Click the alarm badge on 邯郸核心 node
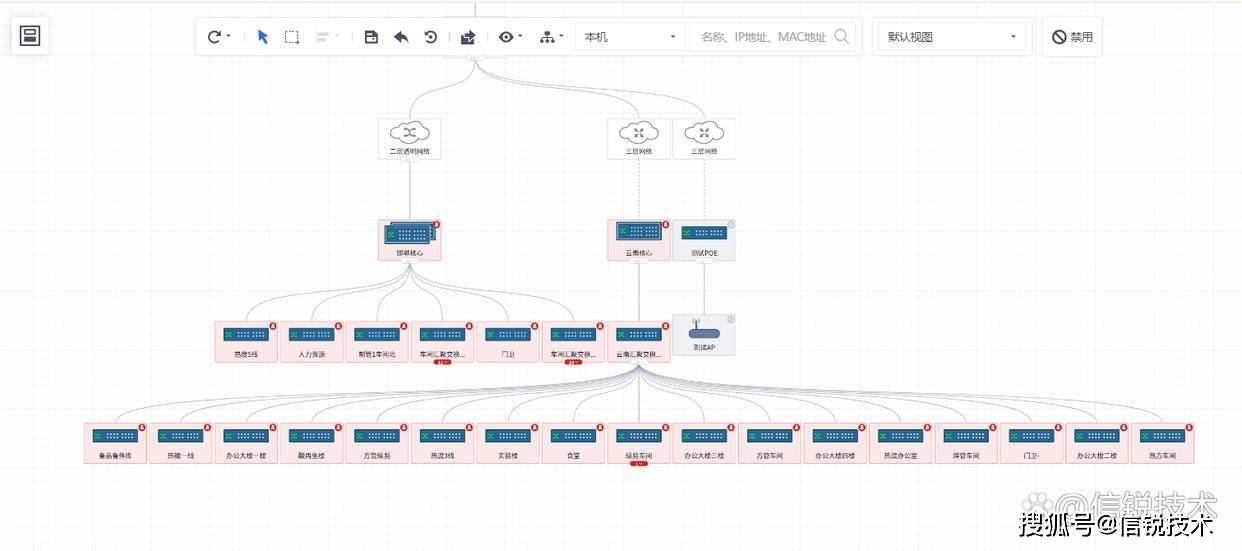This screenshot has width=1242, height=551. [x=436, y=224]
